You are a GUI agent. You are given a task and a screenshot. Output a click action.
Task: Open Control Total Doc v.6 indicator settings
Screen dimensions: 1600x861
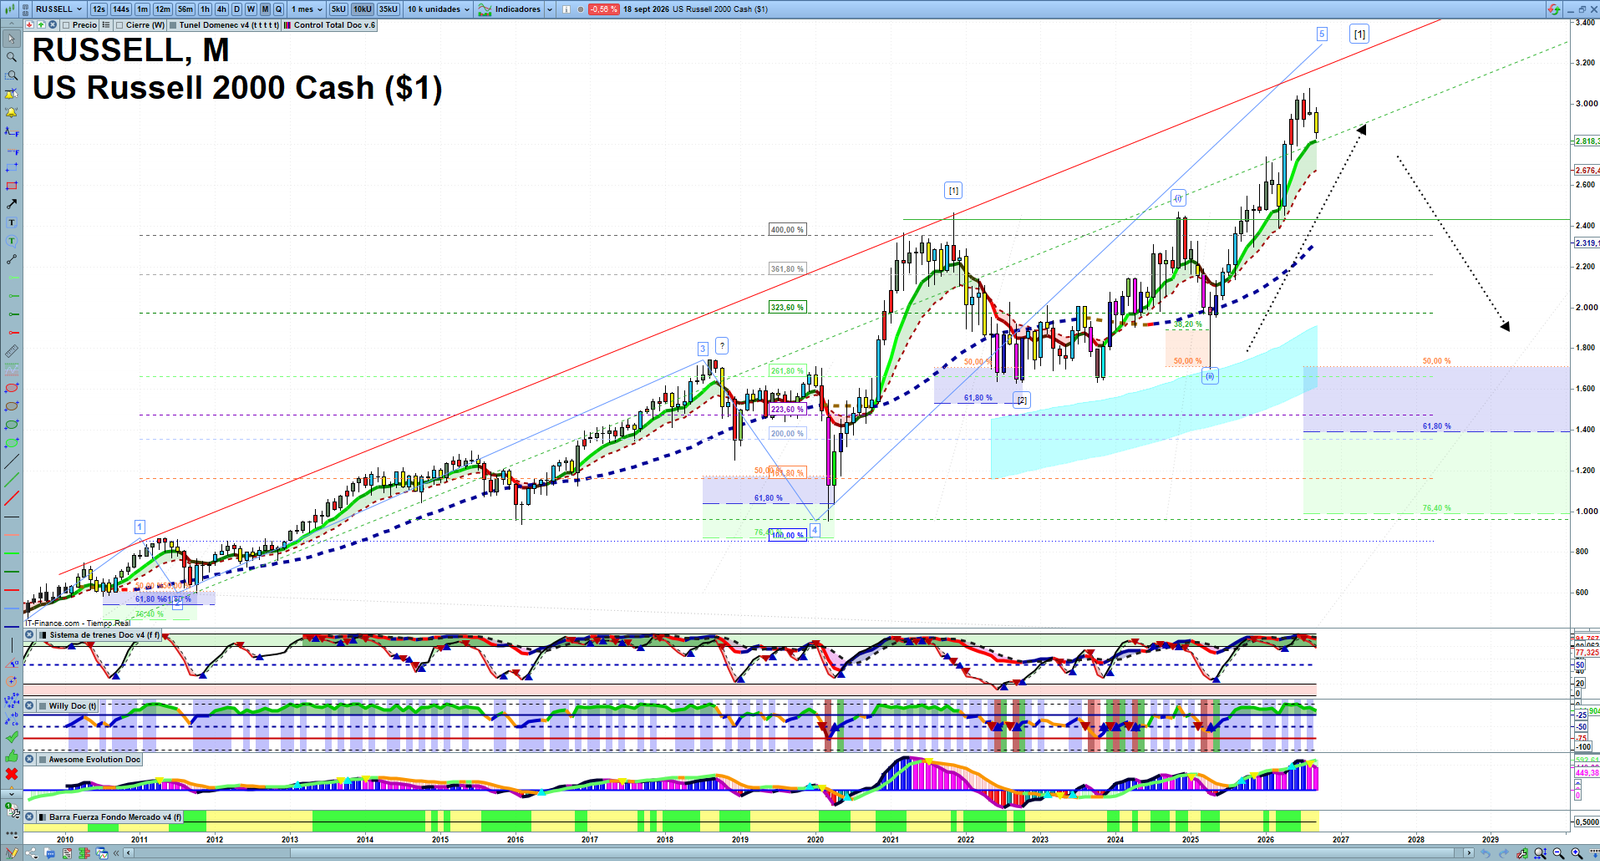pos(330,25)
